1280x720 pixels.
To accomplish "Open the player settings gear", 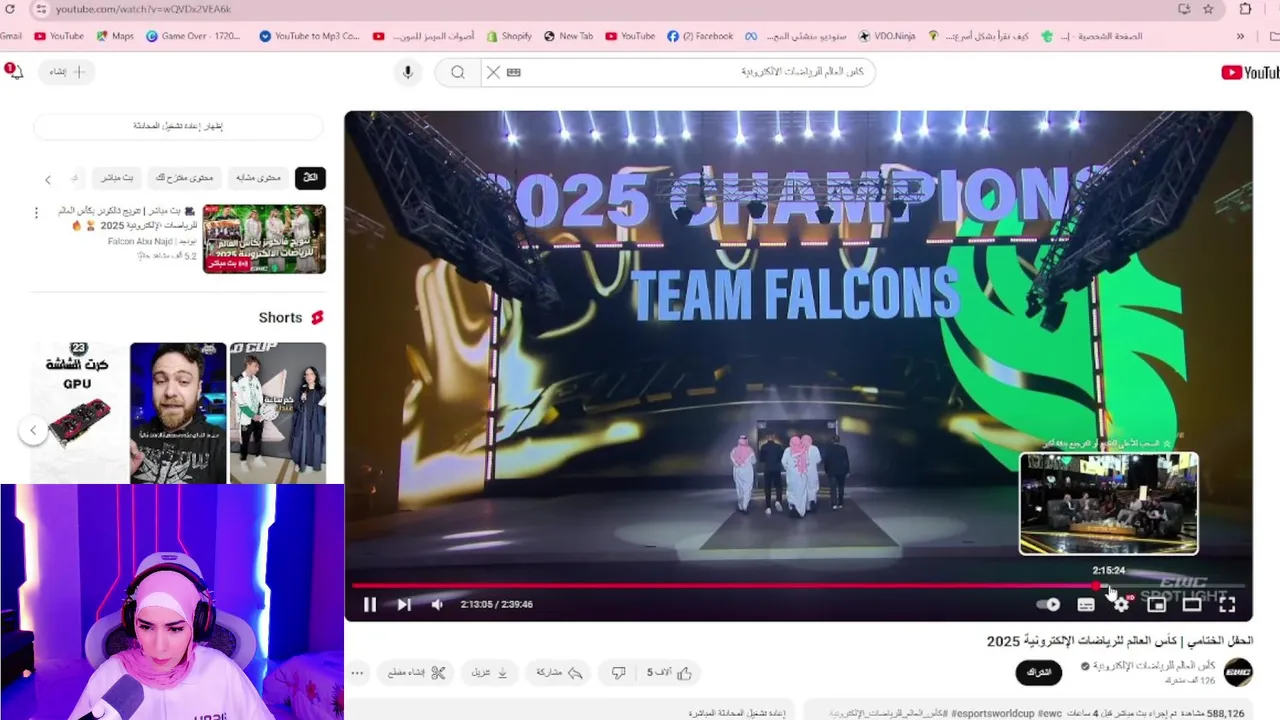I will pos(1122,604).
